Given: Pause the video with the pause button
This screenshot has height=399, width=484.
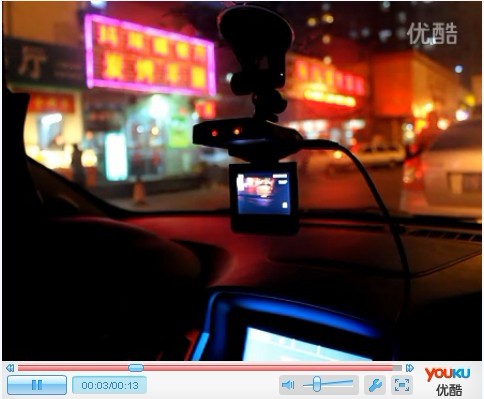Looking at the screenshot, I should coord(37,385).
